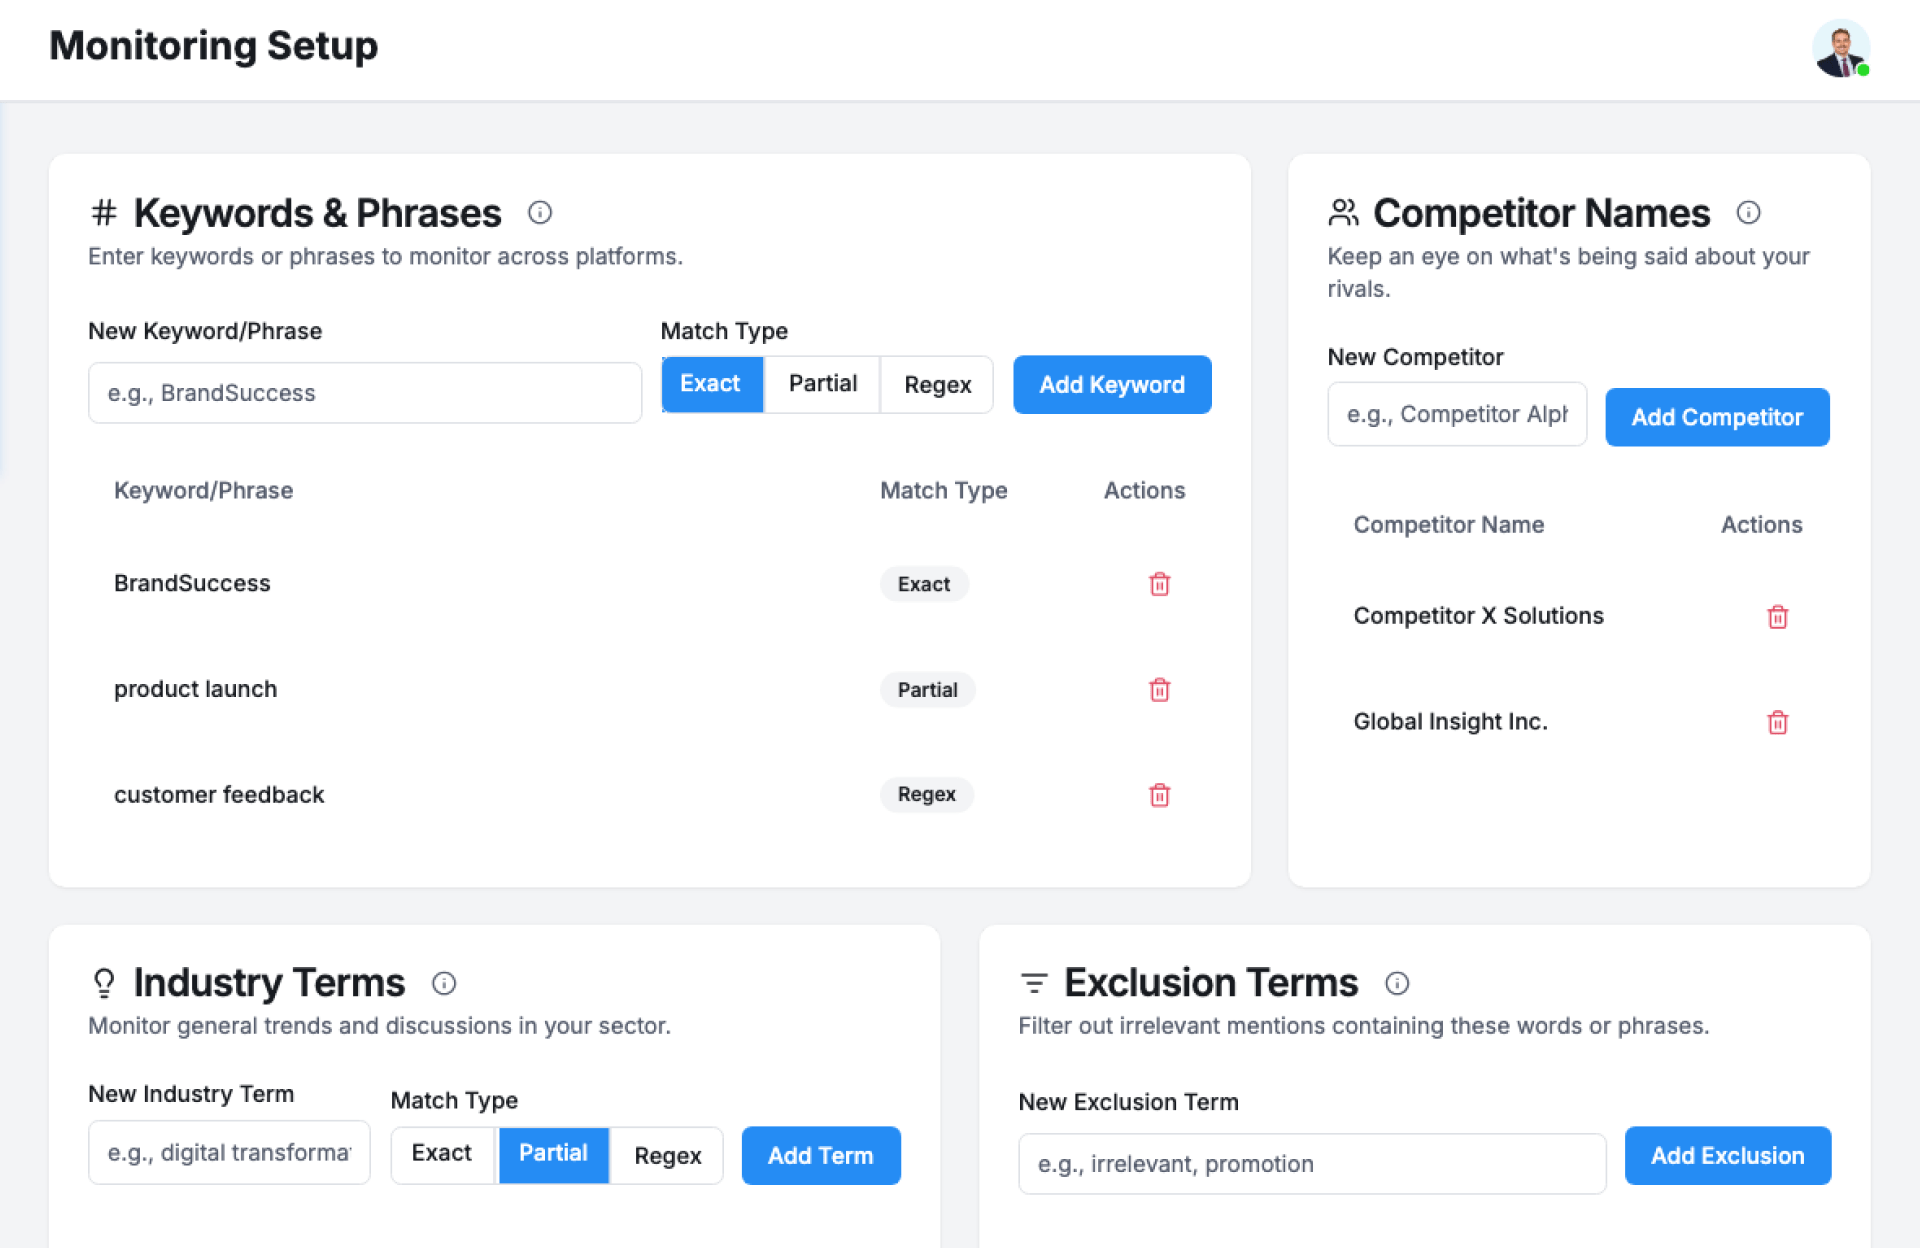
Task: Delete the BrandSuccess keyword
Action: click(1159, 584)
